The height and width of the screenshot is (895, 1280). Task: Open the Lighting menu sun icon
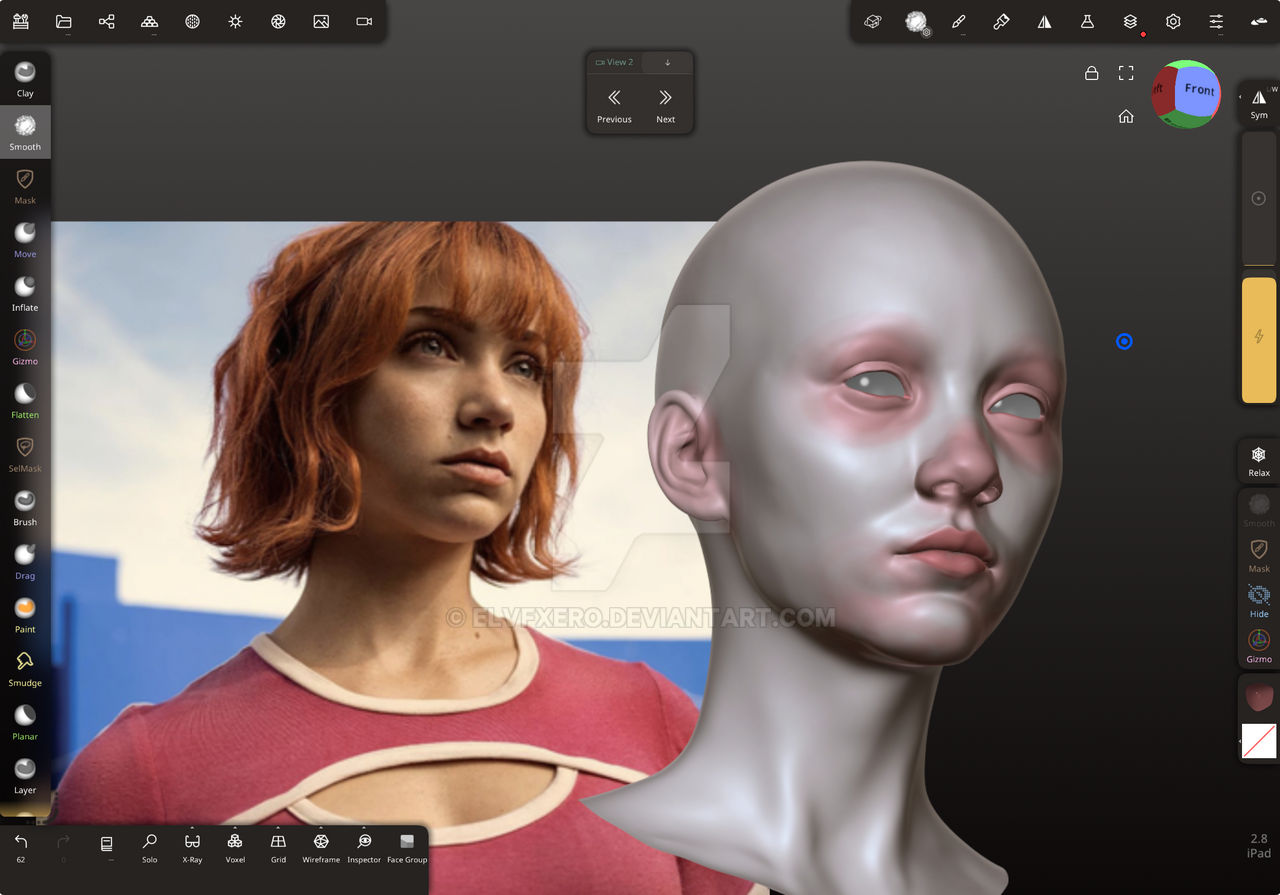[x=235, y=21]
